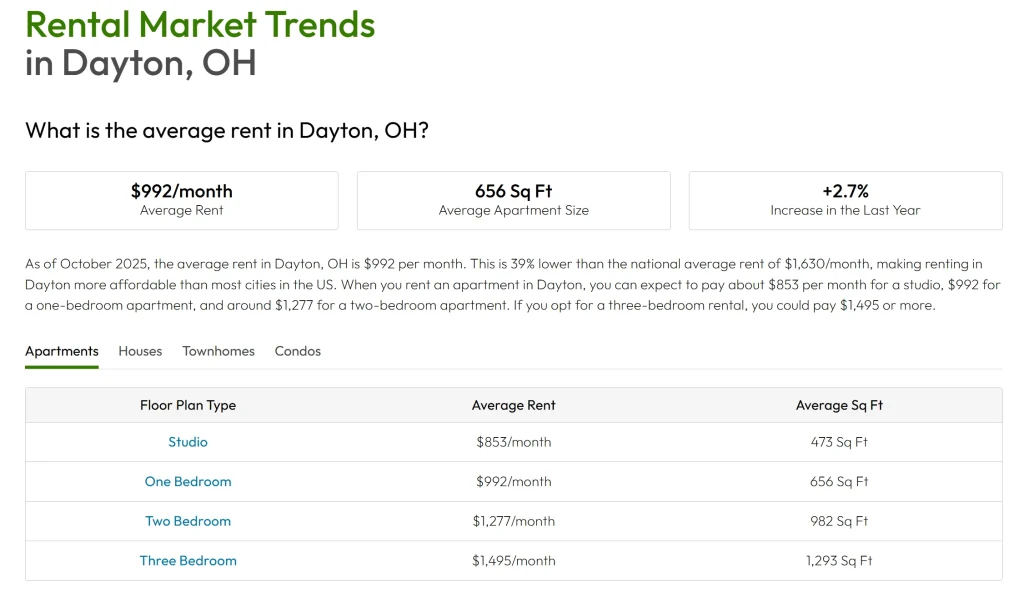This screenshot has width=1024, height=593.
Task: Click the Average Rent column header
Action: [x=514, y=405]
